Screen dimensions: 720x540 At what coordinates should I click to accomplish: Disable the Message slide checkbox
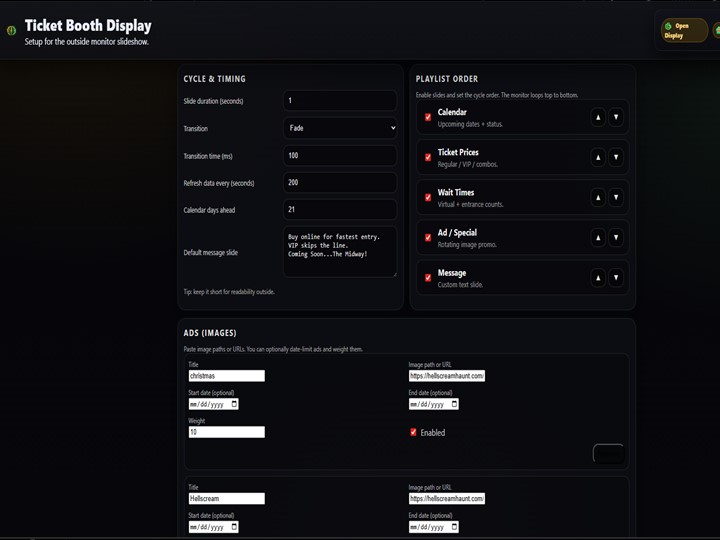coord(428,278)
